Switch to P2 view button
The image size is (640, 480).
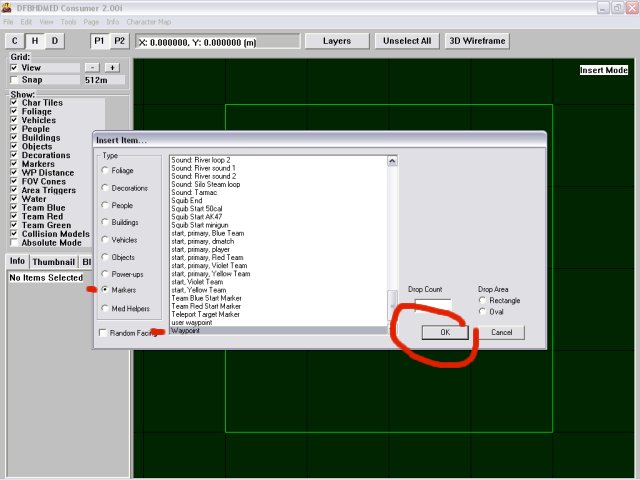(119, 41)
